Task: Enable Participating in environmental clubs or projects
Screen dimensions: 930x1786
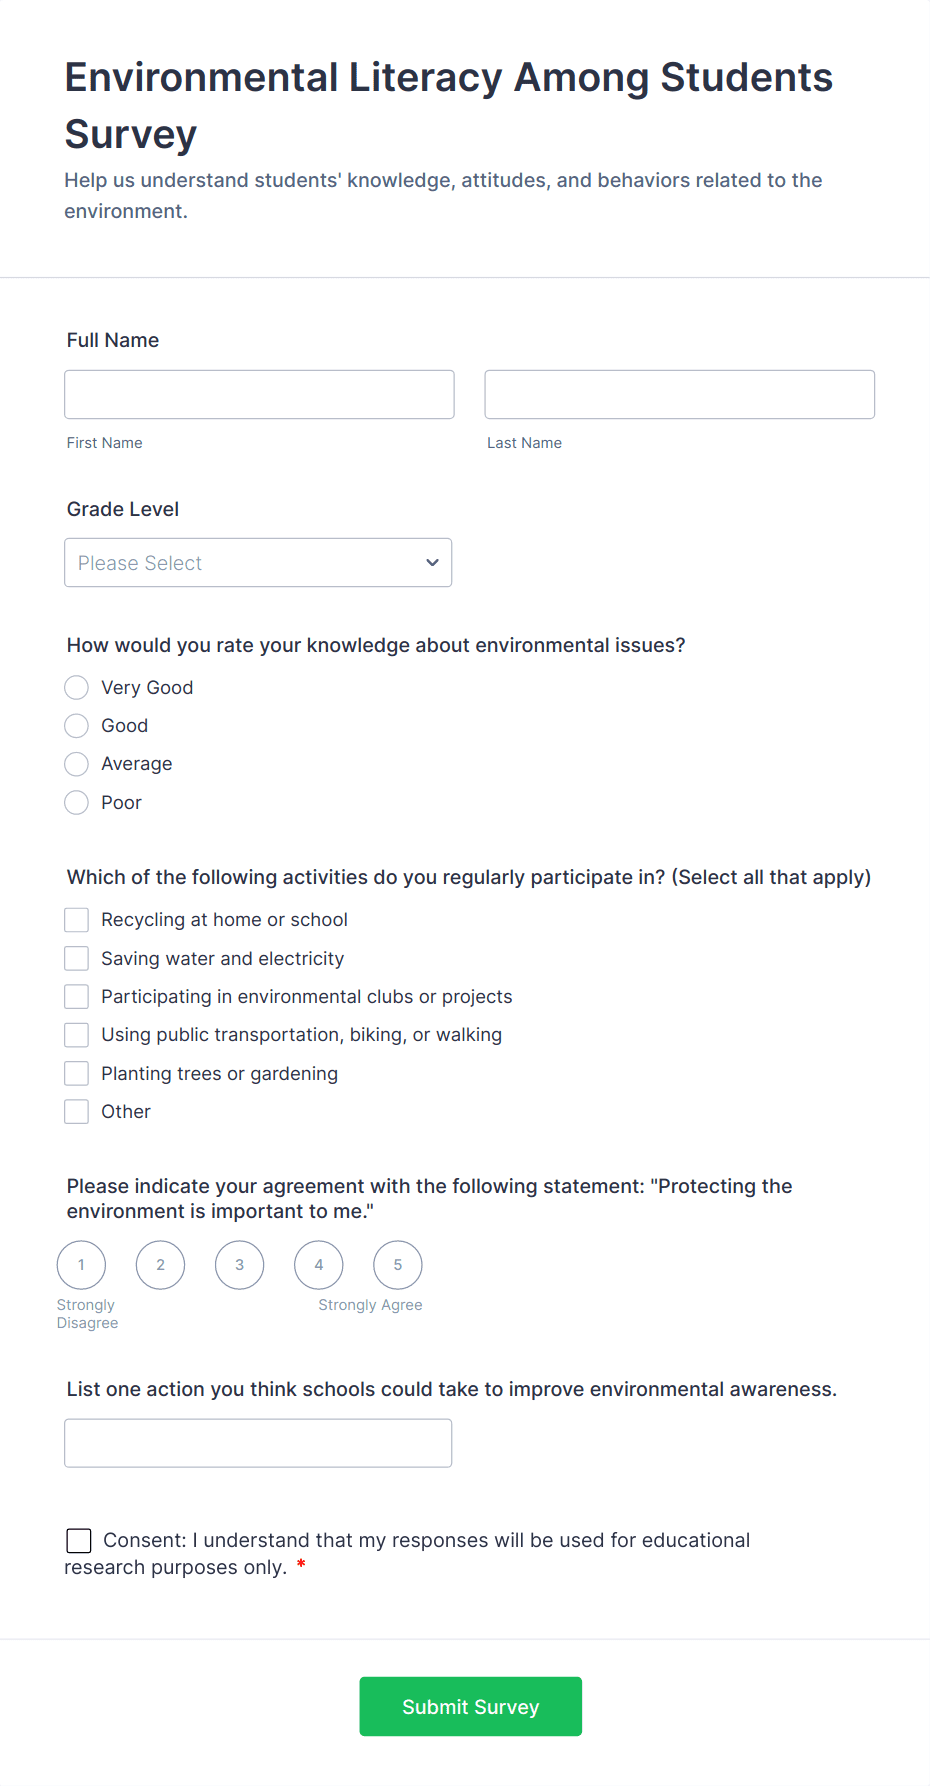Action: tap(76, 996)
